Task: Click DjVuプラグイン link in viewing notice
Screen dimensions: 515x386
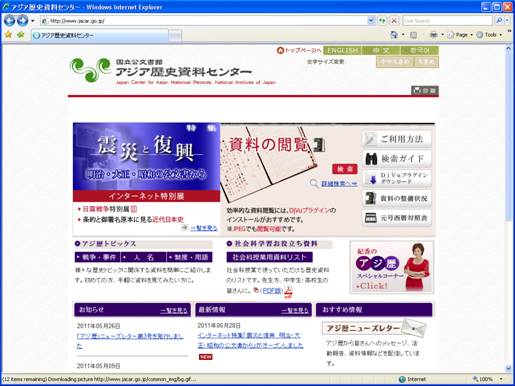Action: pos(309,210)
